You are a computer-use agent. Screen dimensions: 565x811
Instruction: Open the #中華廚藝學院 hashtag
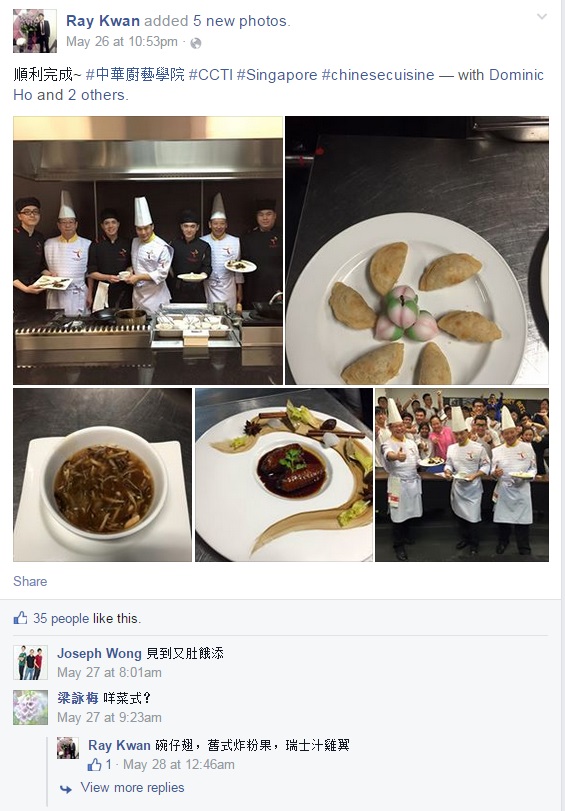[x=135, y=75]
